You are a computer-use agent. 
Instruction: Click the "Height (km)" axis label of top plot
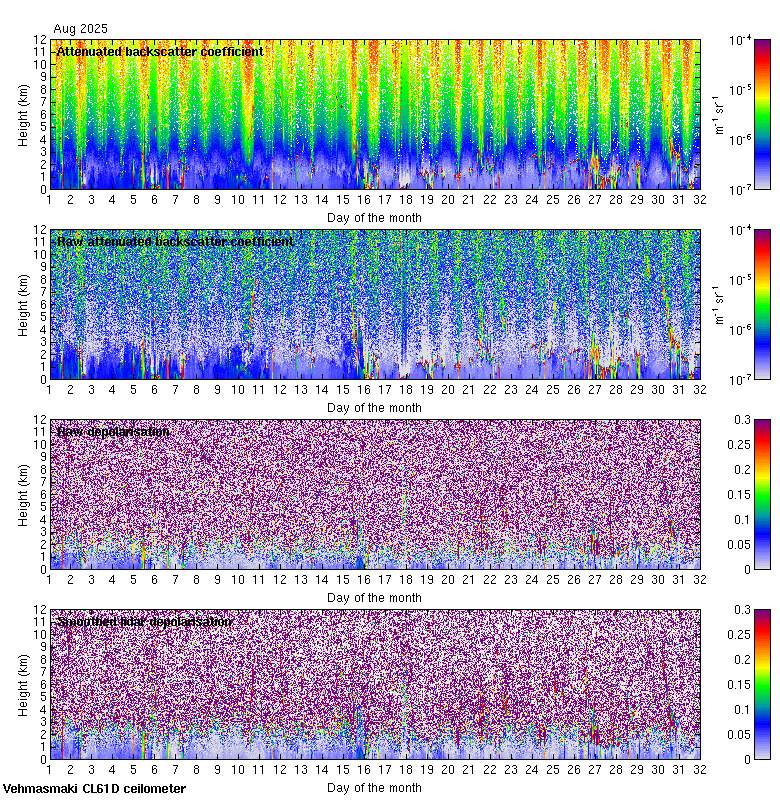point(23,114)
